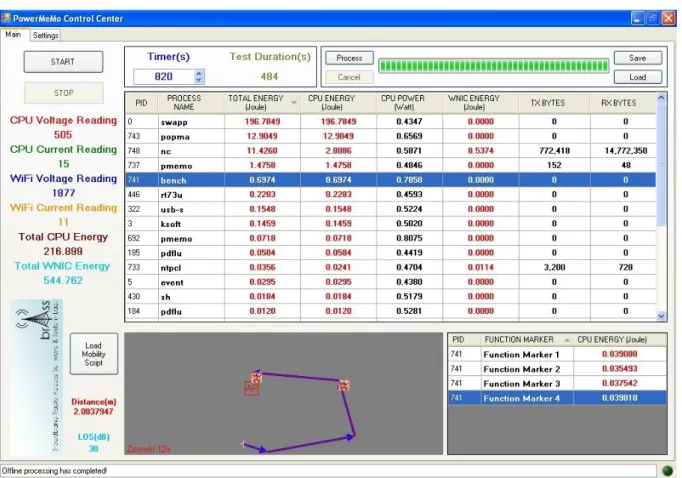Click the WiFi Voltage Reading value 1877
The image size is (682, 478).
[63, 193]
